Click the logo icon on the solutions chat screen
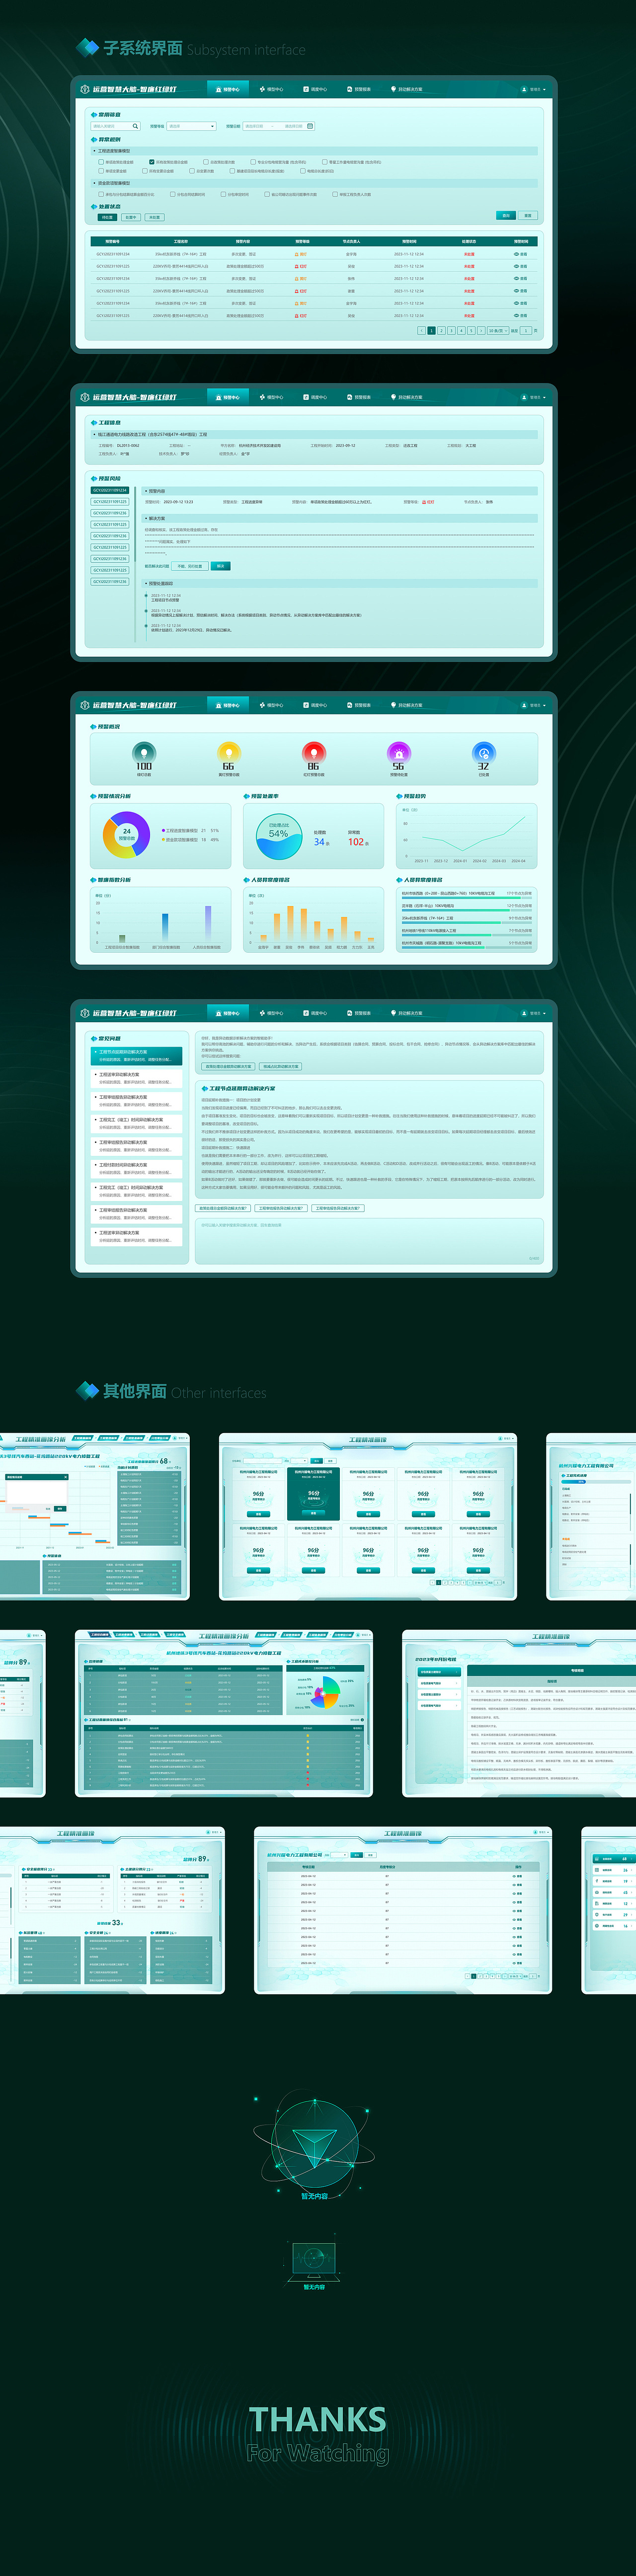The width and height of the screenshot is (636, 2576). coord(85,1013)
